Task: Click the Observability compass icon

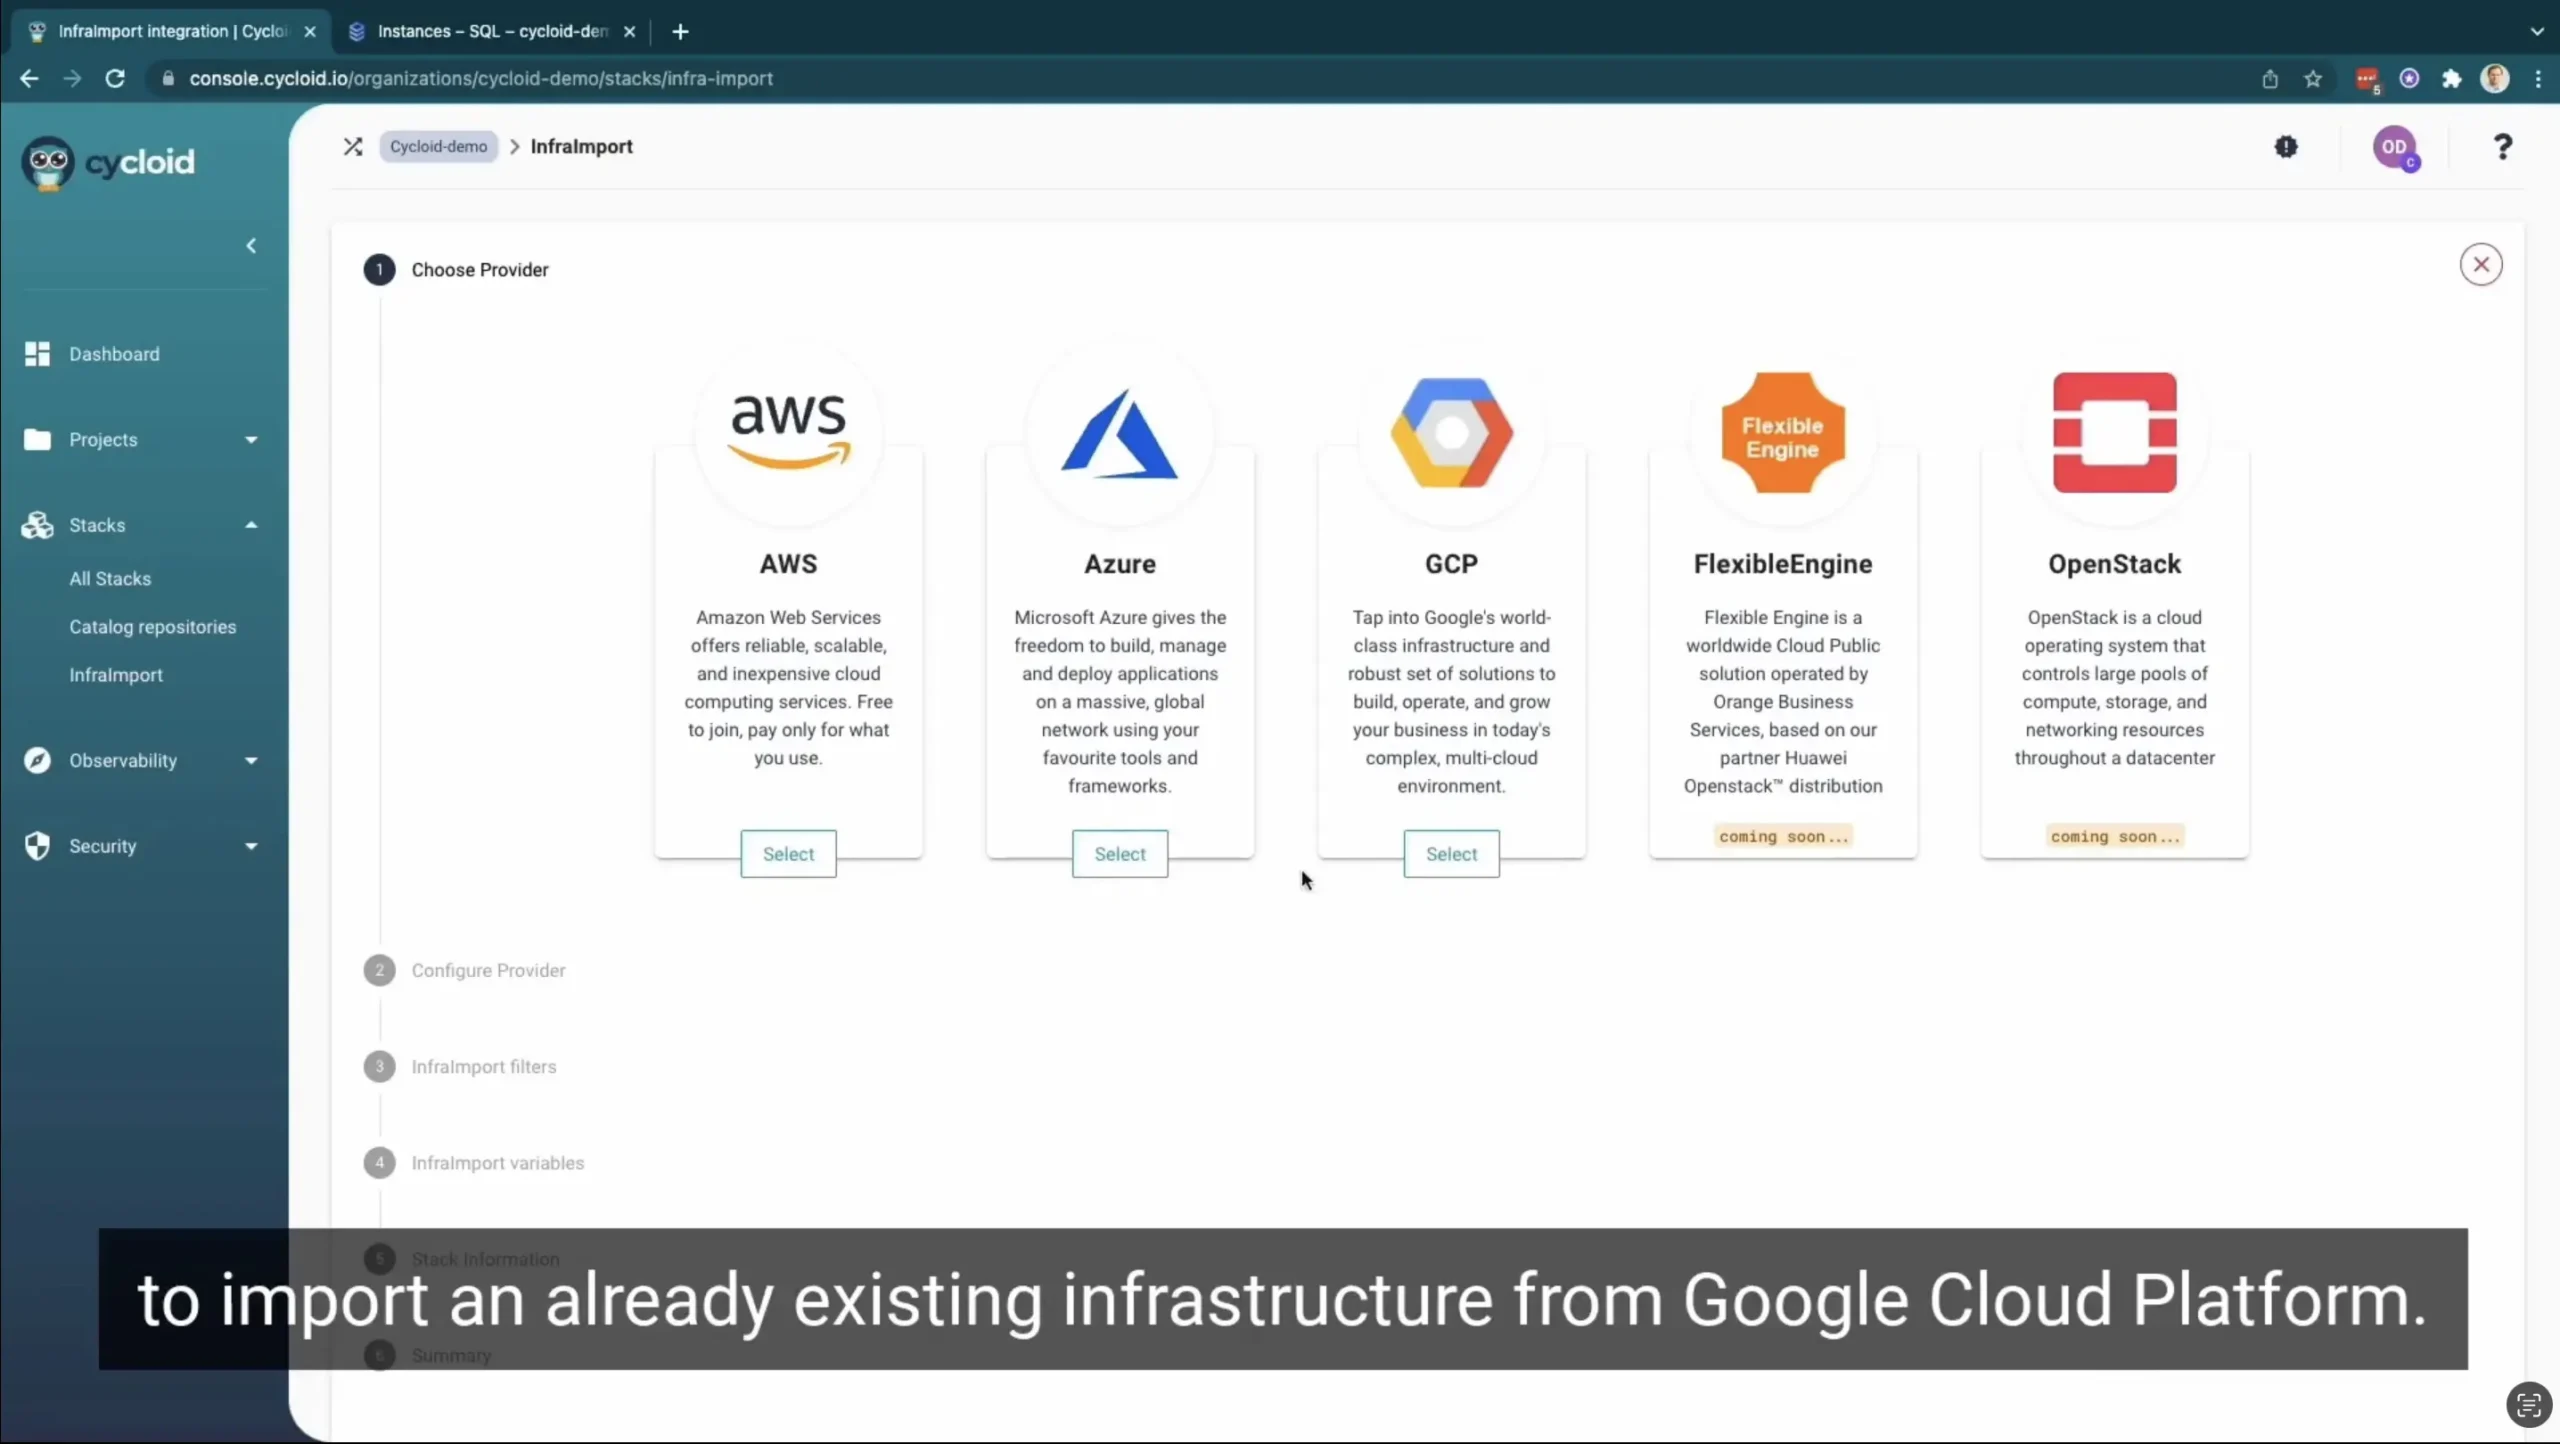Action: 37,760
